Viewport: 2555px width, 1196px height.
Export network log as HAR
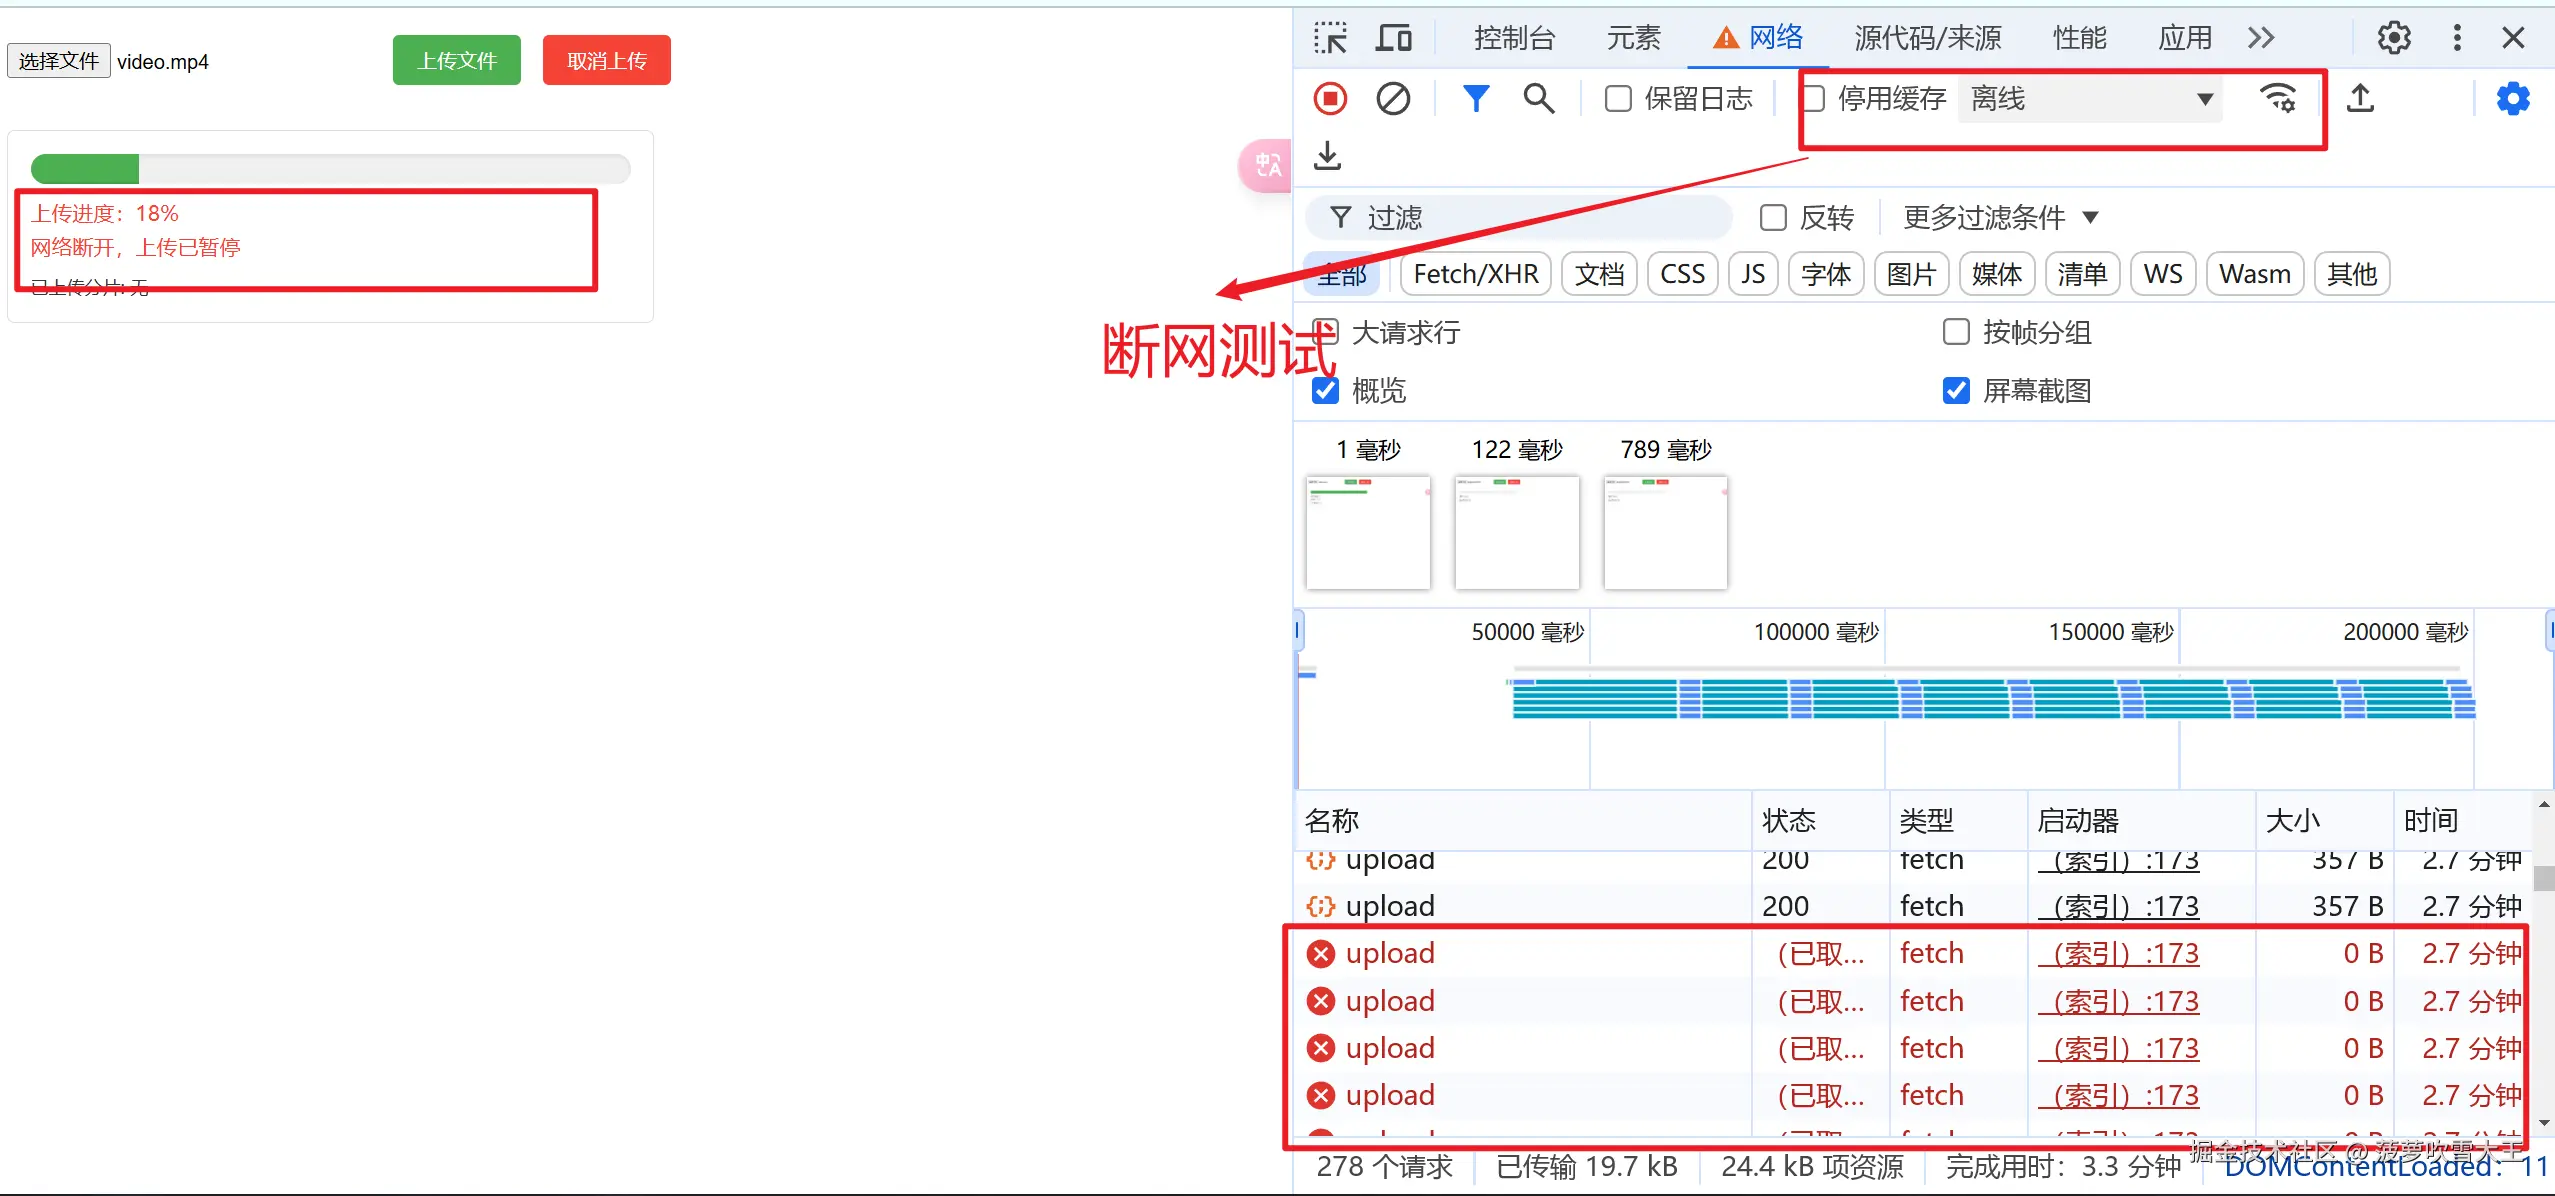2362,98
